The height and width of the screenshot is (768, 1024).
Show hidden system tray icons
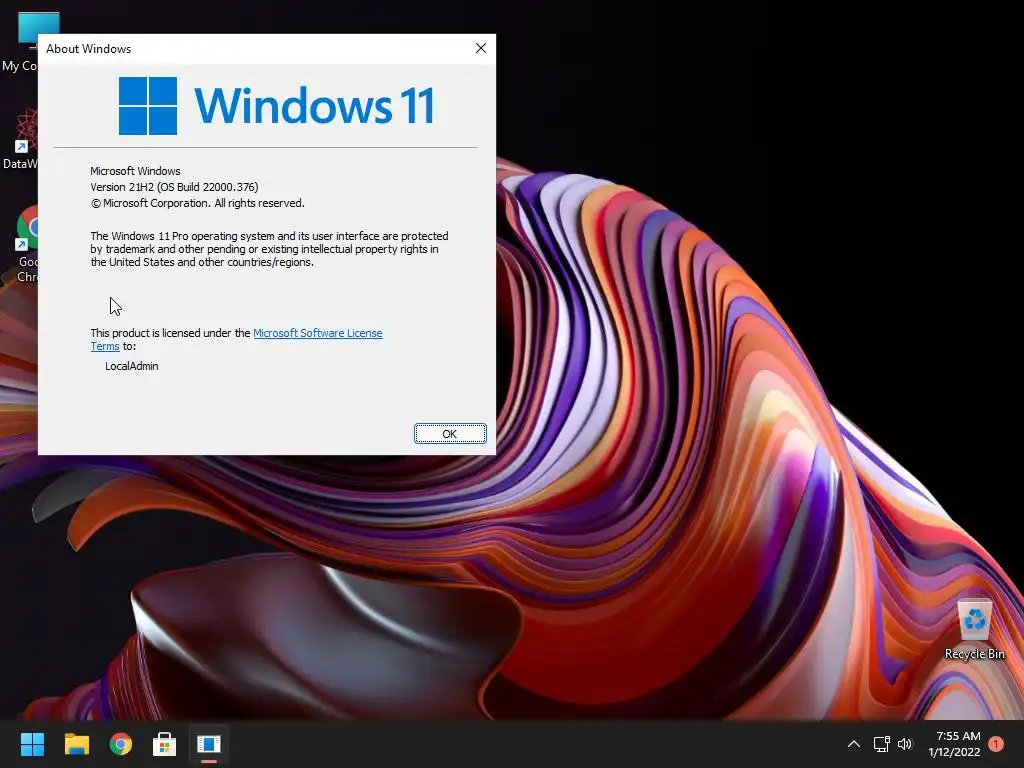pos(854,744)
